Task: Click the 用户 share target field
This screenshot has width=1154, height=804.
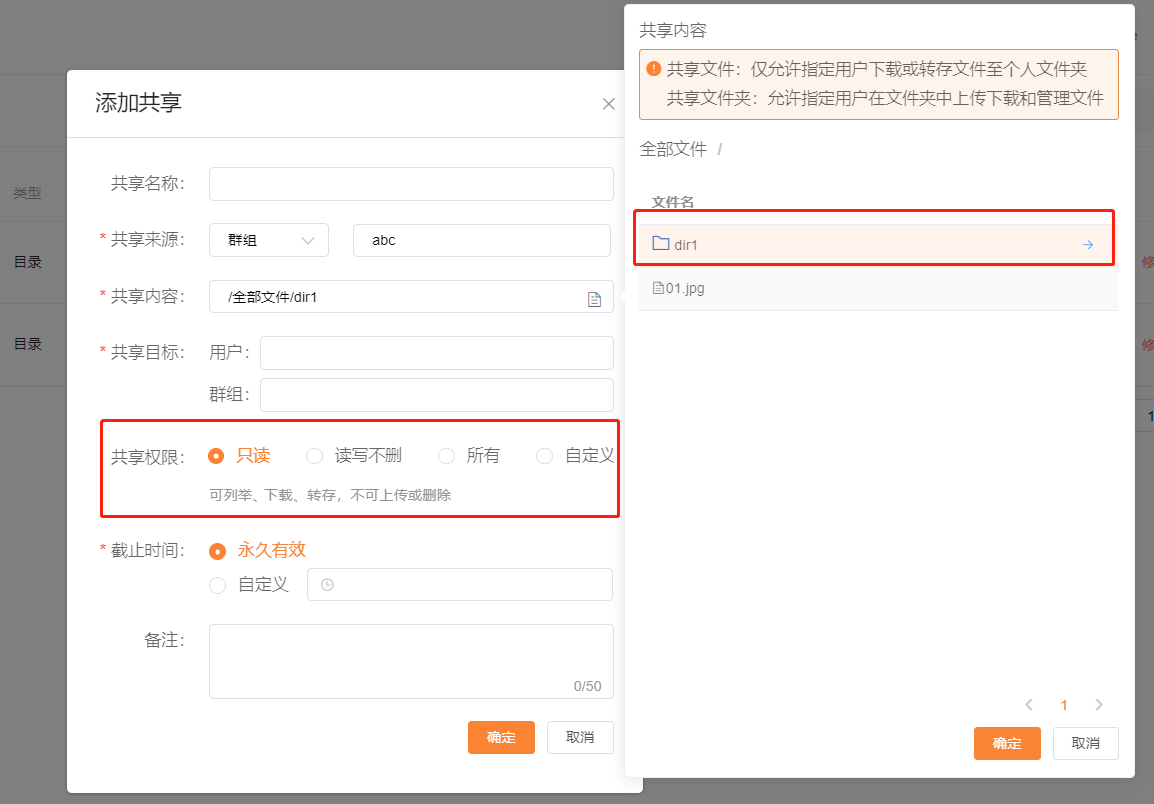Action: tap(437, 353)
